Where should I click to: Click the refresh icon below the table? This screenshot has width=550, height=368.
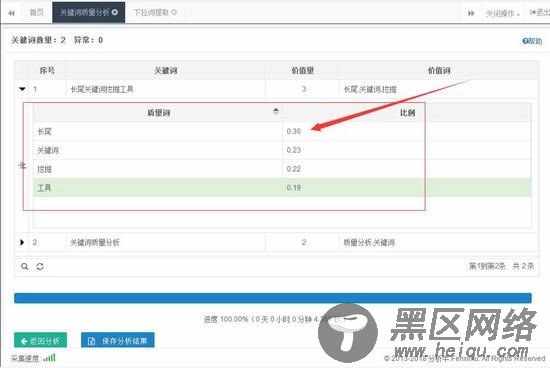click(40, 267)
